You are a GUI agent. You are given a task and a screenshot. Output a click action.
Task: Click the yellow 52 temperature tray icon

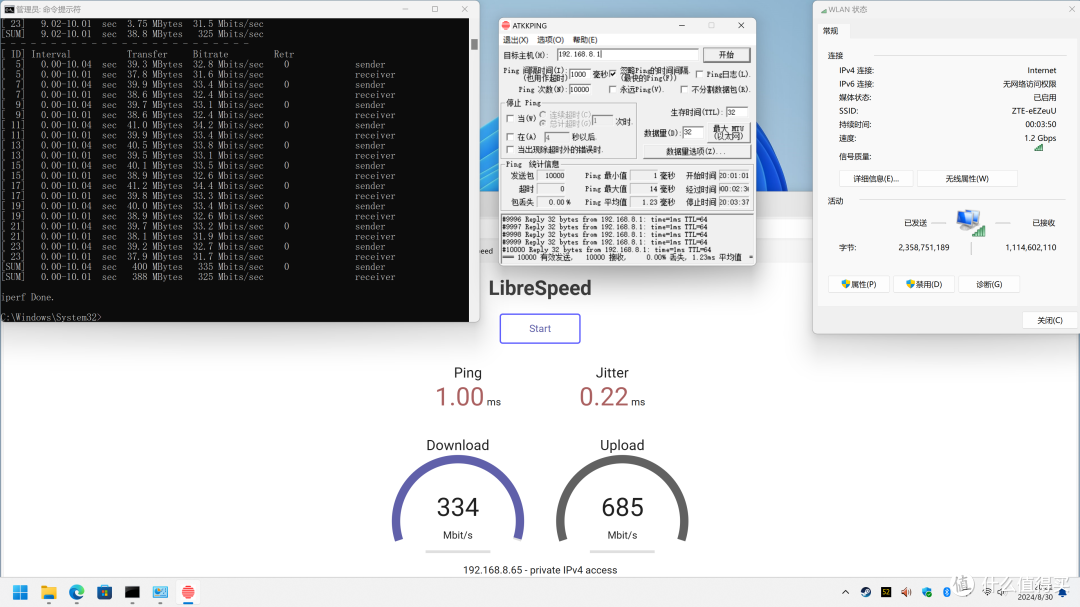[x=886, y=592]
